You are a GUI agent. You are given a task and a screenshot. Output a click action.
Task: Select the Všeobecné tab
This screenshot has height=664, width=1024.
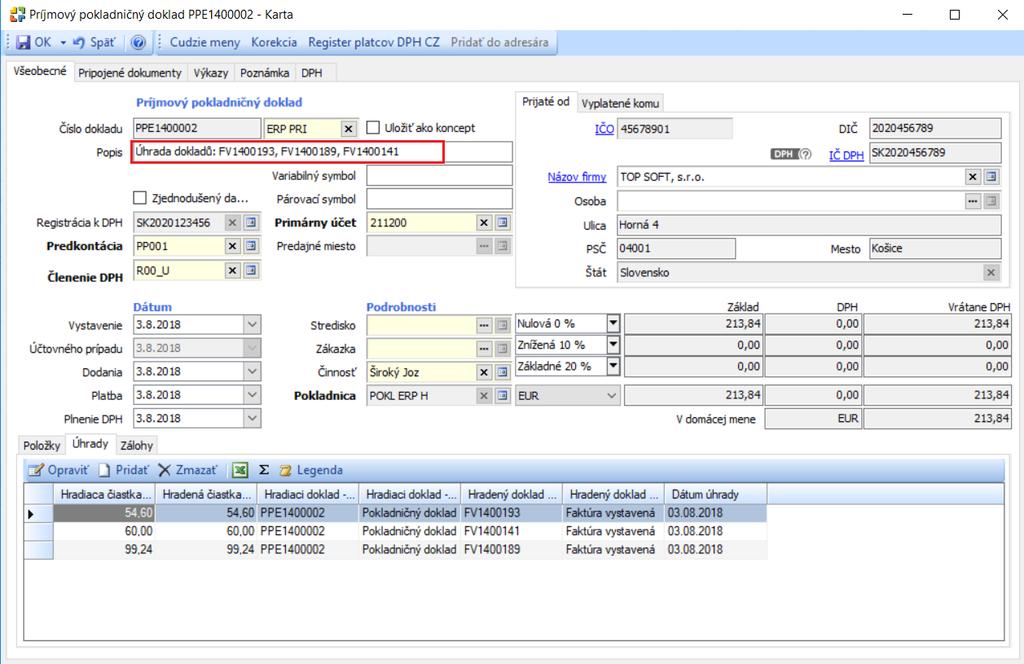(x=40, y=71)
